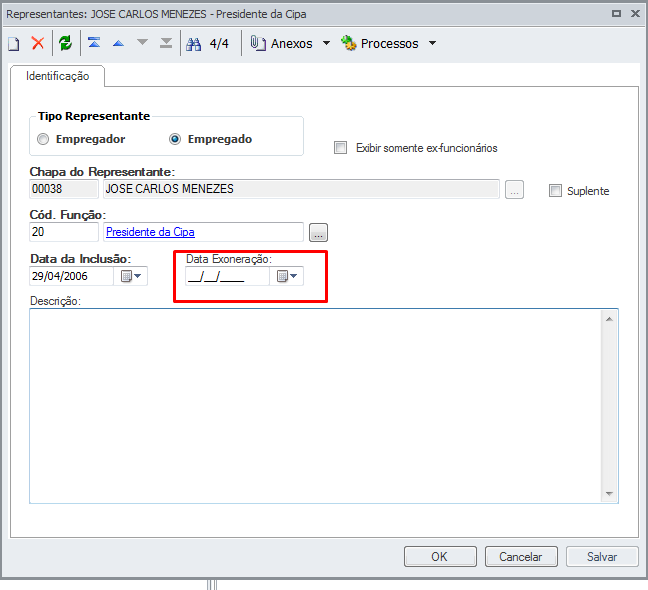The width and height of the screenshot is (648, 590).
Task: Click the Data da Inclusão date field
Action: 71,276
